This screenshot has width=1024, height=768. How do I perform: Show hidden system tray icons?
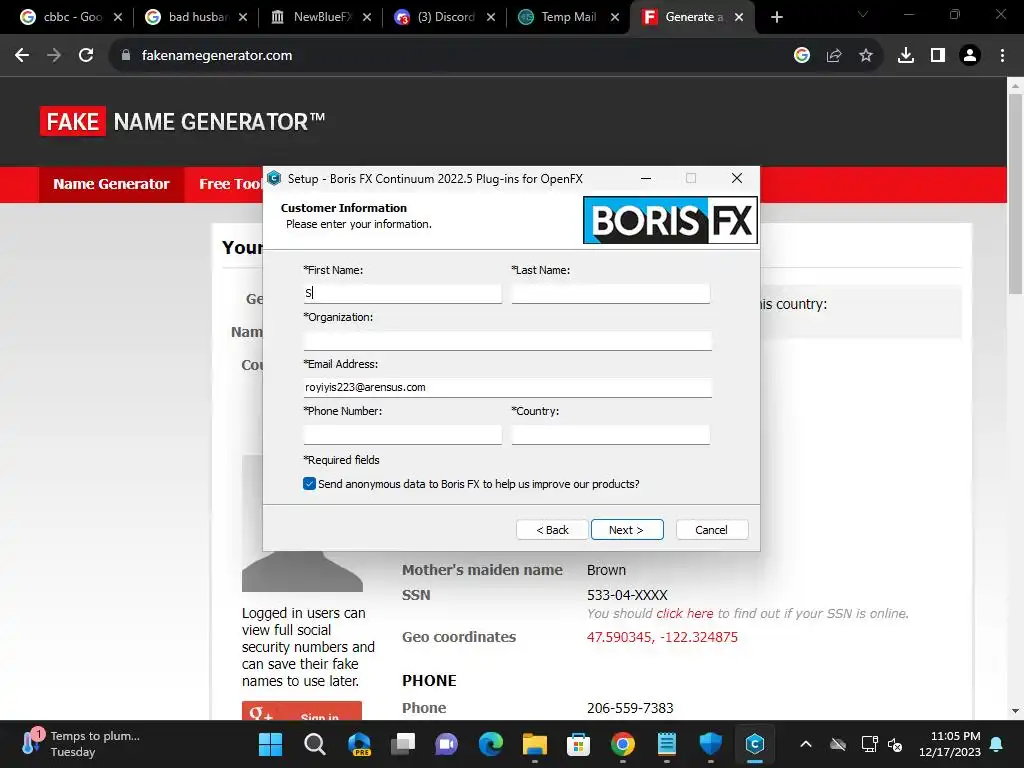(806, 744)
